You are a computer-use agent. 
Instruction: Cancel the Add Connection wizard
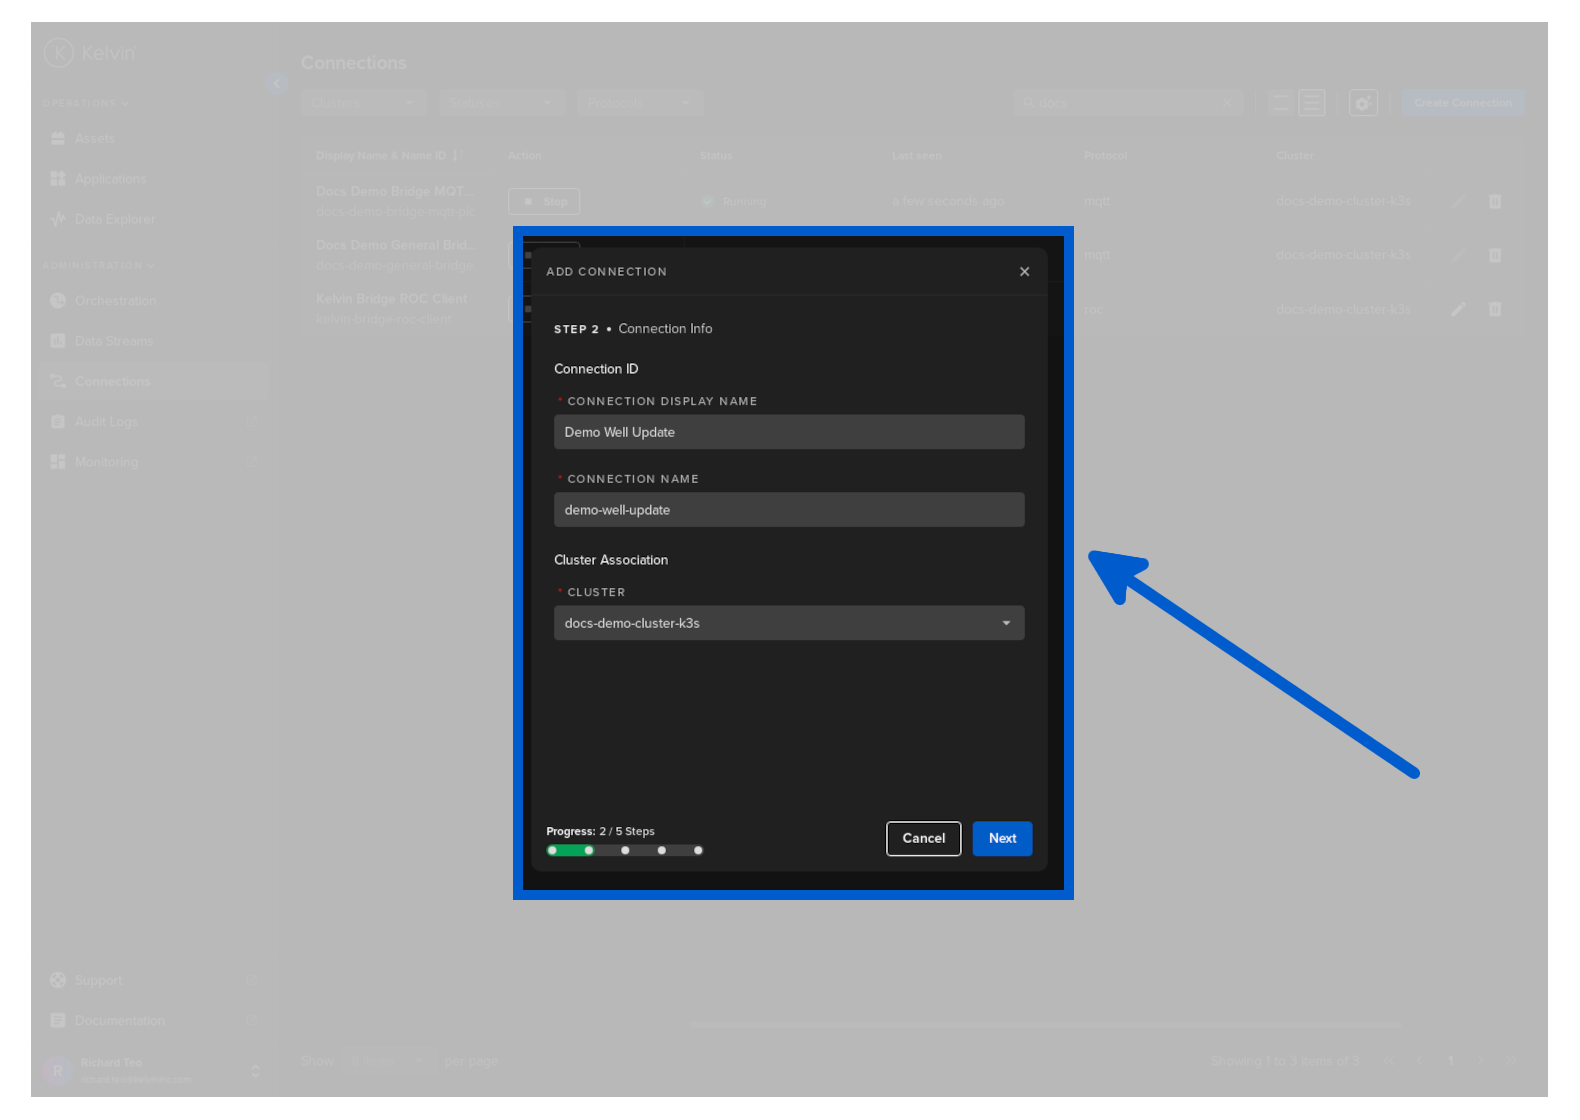pyautogui.click(x=922, y=838)
